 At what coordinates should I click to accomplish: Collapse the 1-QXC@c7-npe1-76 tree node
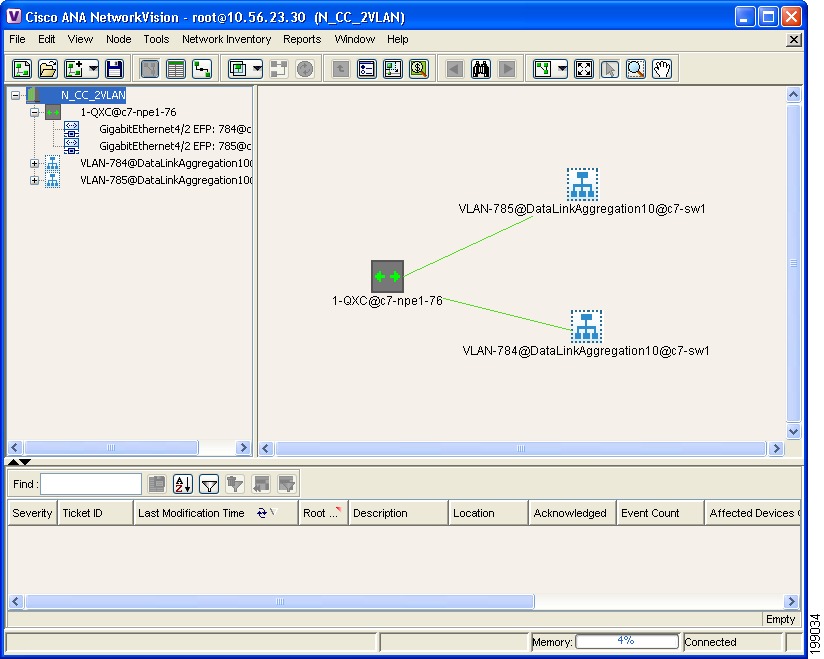(x=34, y=112)
